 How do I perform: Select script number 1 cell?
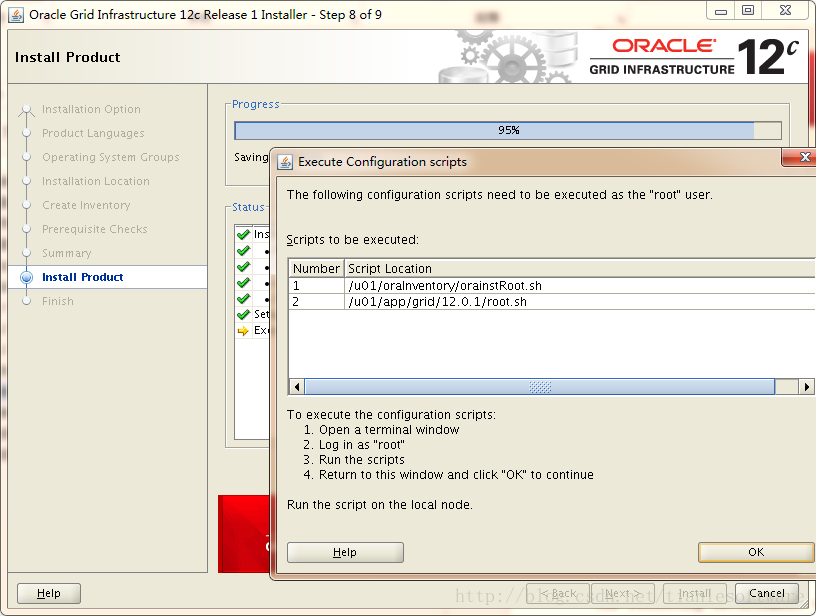[x=316, y=286]
